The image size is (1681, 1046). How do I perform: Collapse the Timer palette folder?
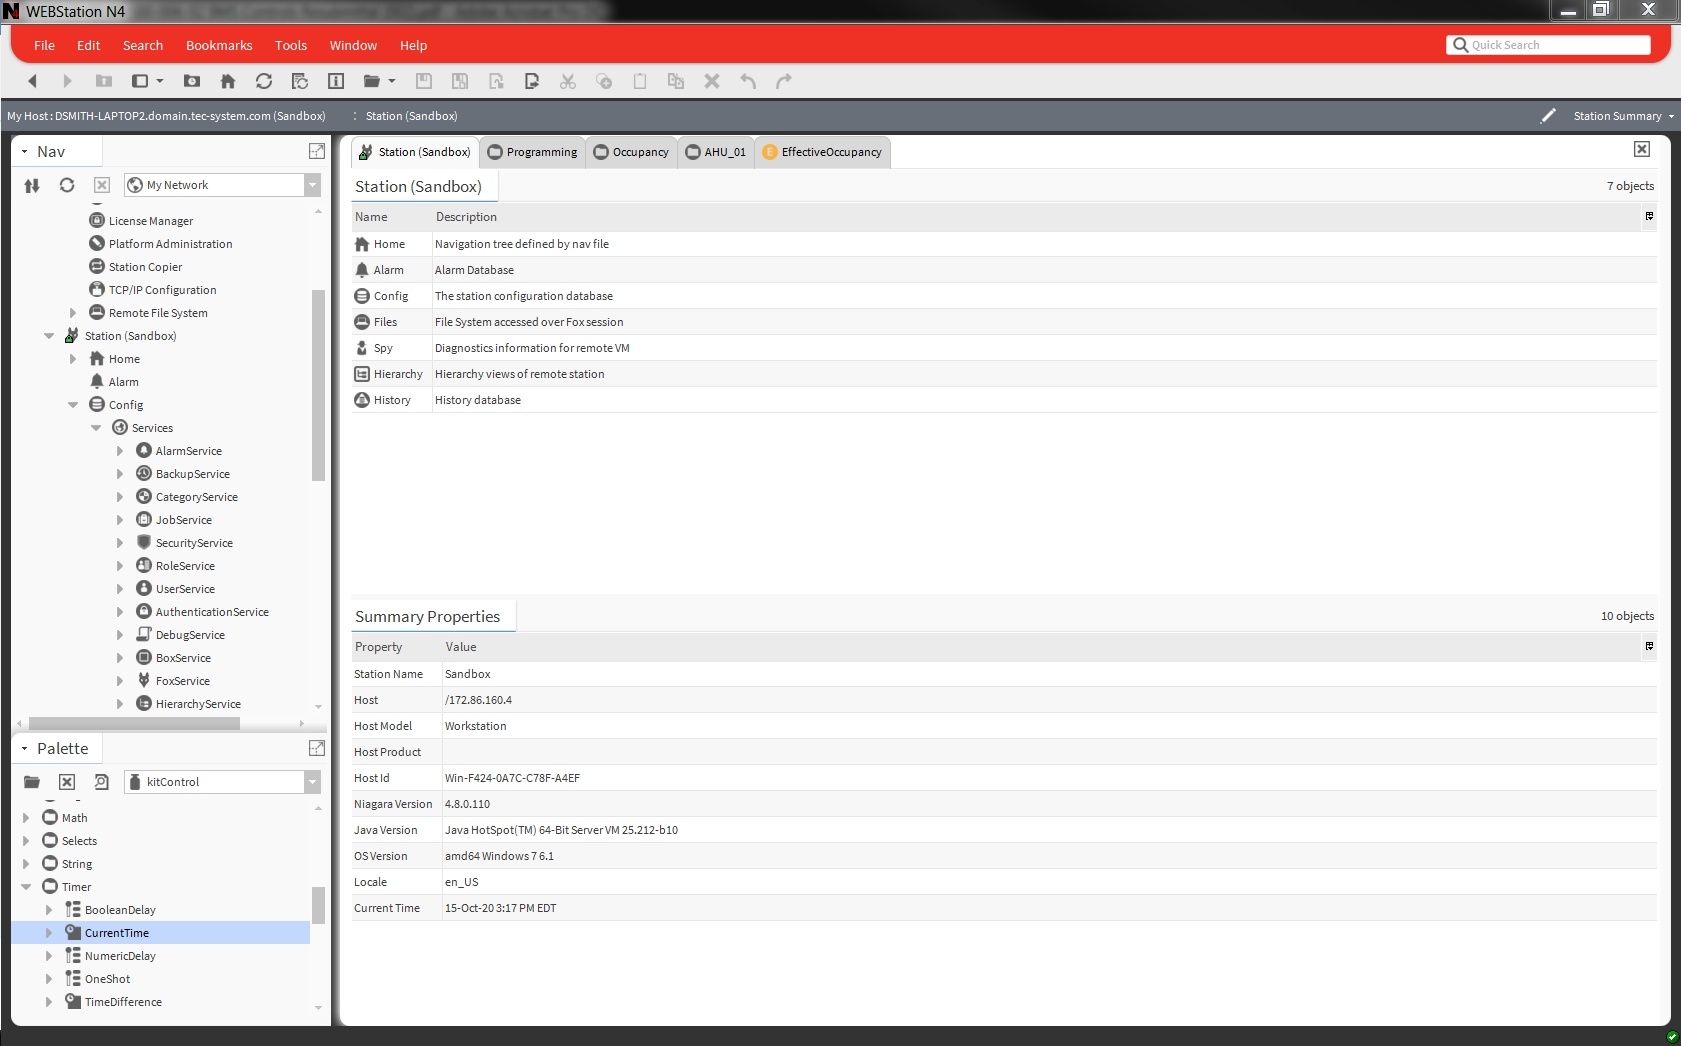[26, 887]
